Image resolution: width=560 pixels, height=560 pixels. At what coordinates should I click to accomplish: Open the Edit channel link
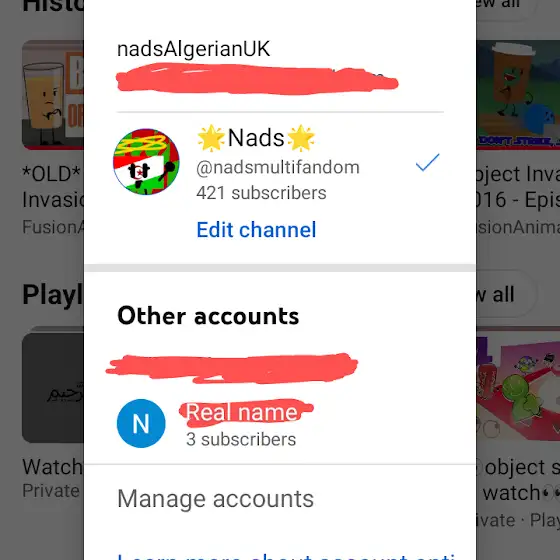[x=256, y=230]
